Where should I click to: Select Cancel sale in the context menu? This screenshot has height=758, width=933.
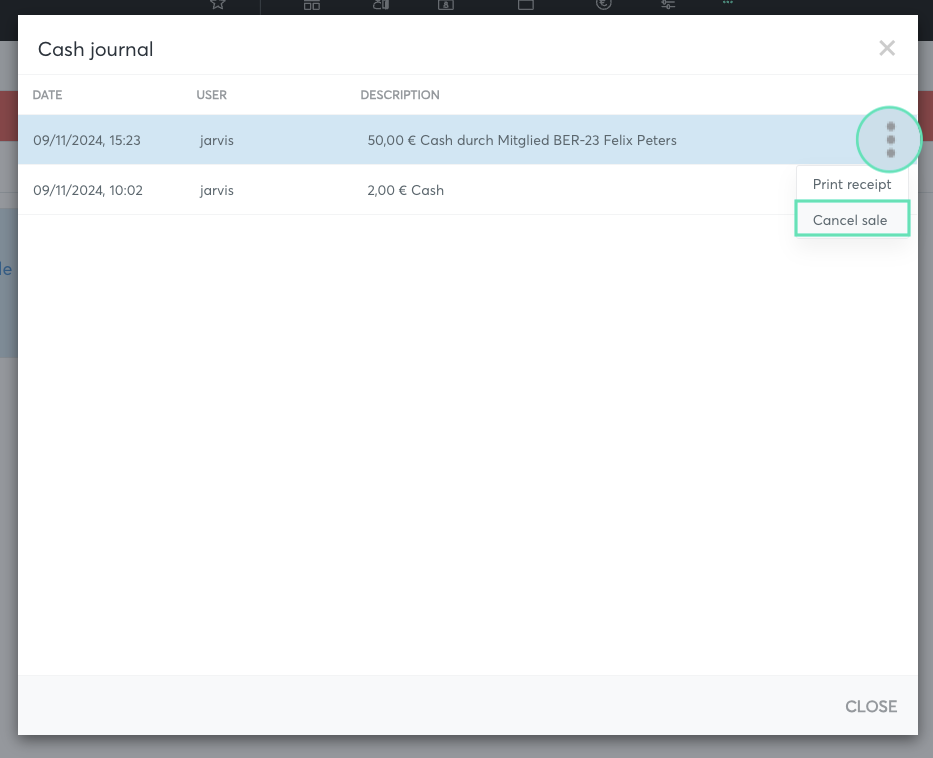pos(851,220)
